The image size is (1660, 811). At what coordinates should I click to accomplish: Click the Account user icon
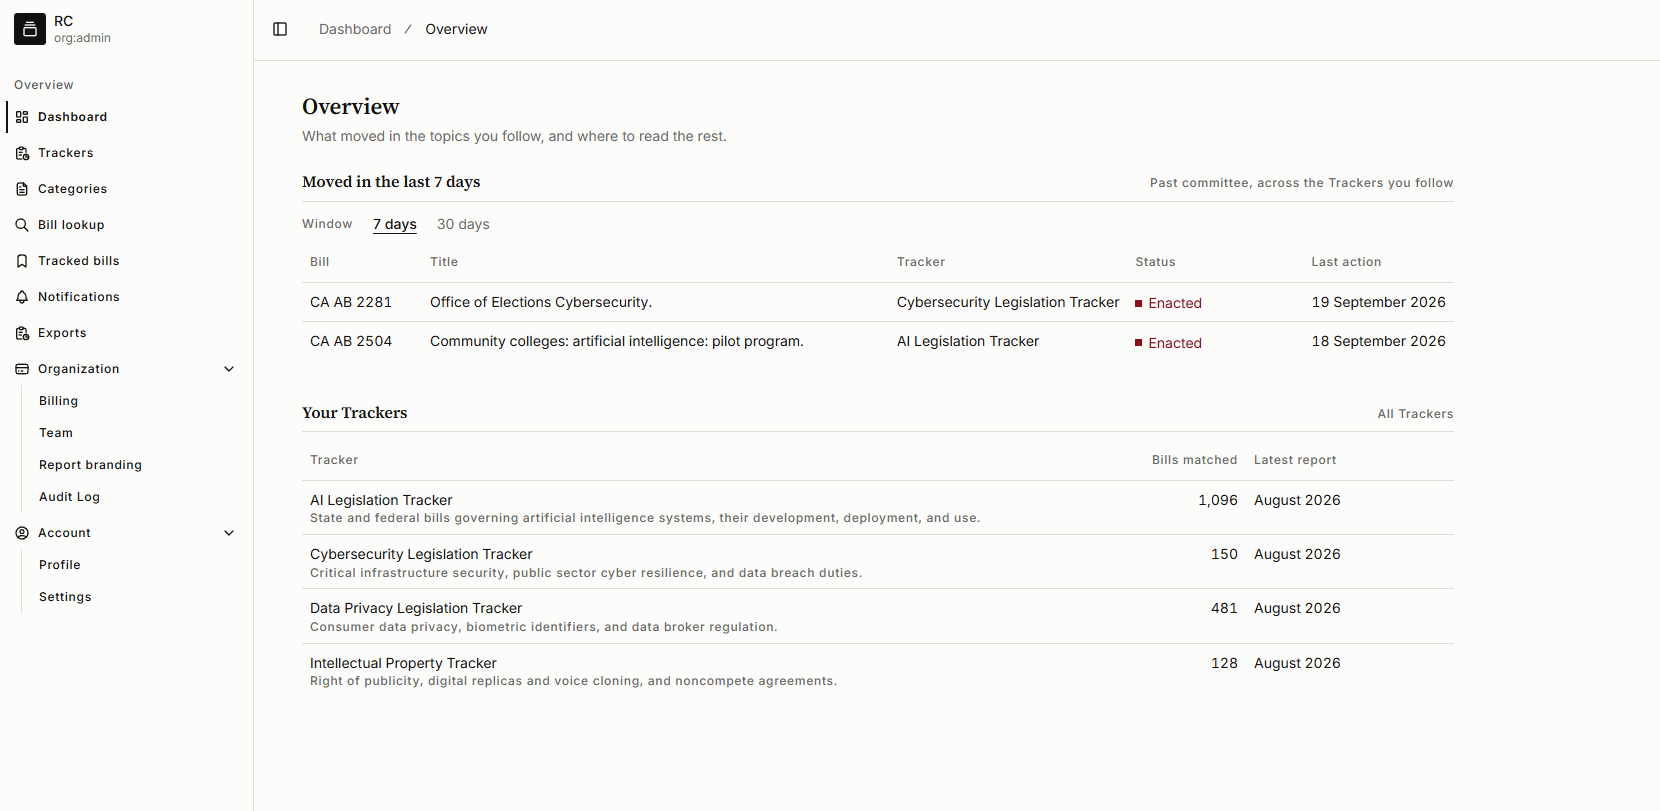22,533
